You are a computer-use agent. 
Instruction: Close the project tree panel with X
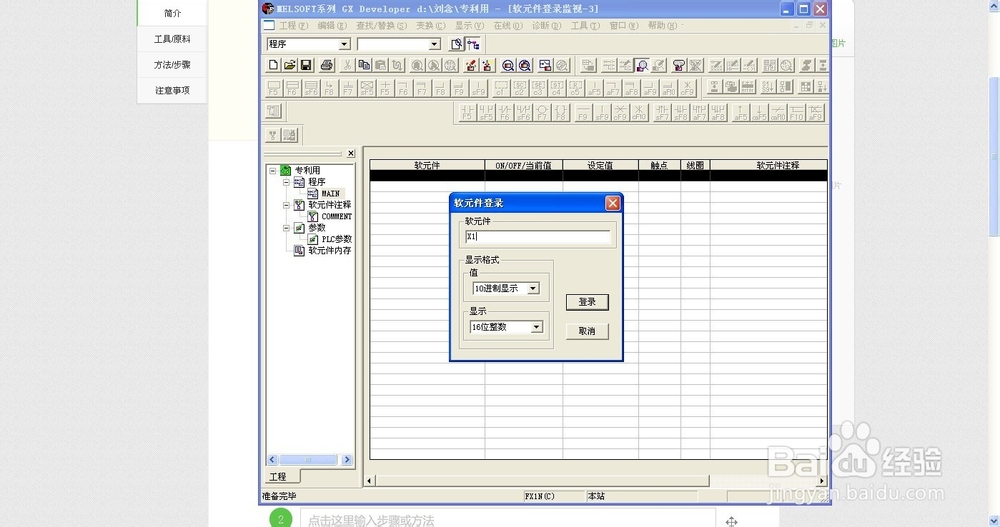click(351, 153)
